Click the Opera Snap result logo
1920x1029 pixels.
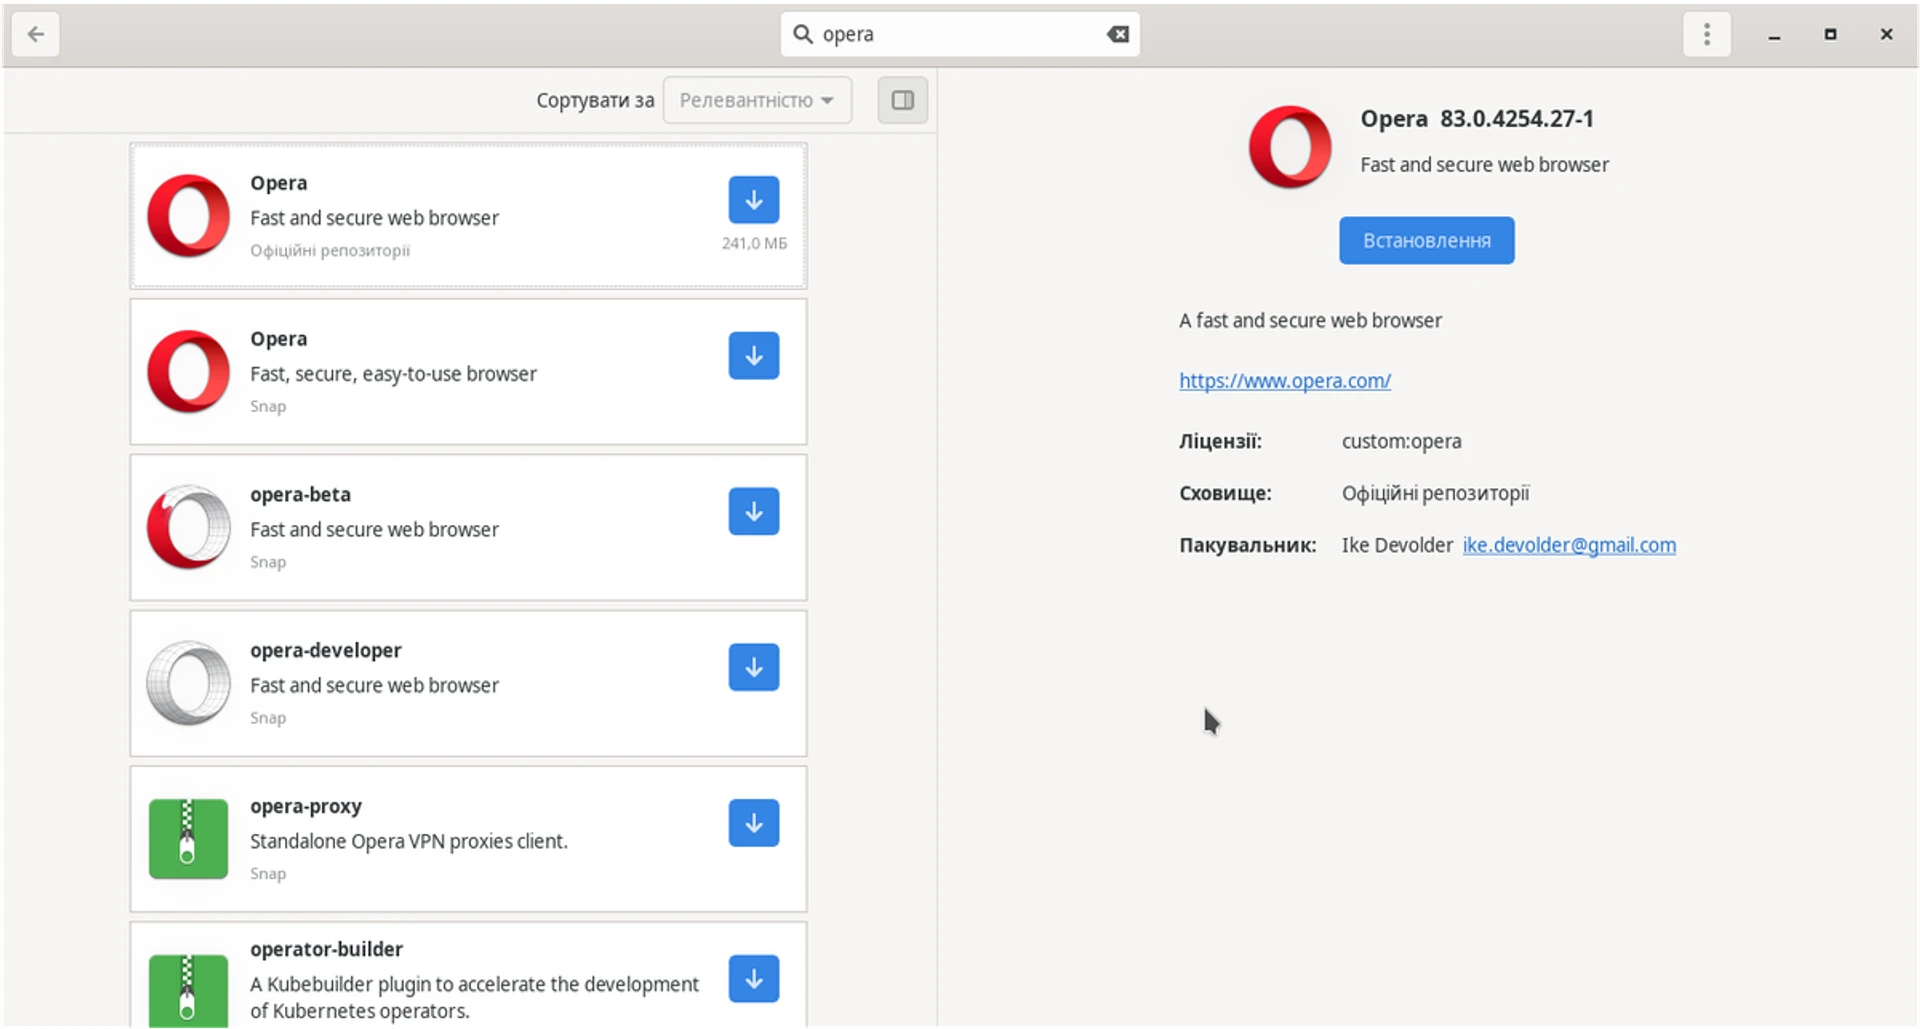pyautogui.click(x=188, y=372)
